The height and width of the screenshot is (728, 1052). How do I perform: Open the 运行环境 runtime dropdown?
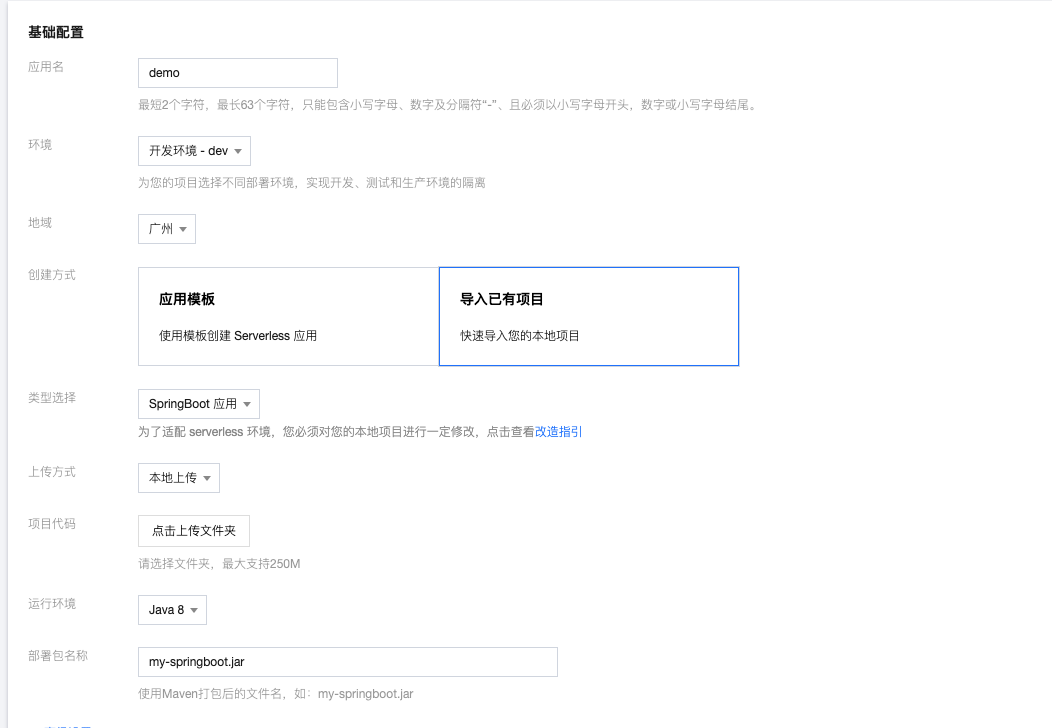[x=171, y=610]
